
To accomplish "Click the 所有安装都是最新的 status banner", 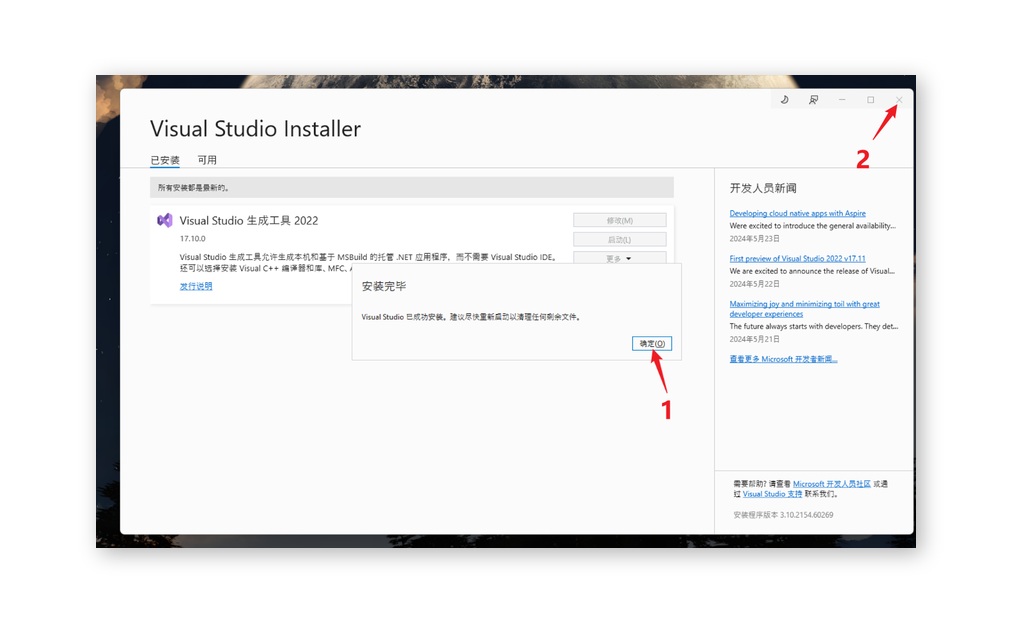I will click(x=412, y=187).
